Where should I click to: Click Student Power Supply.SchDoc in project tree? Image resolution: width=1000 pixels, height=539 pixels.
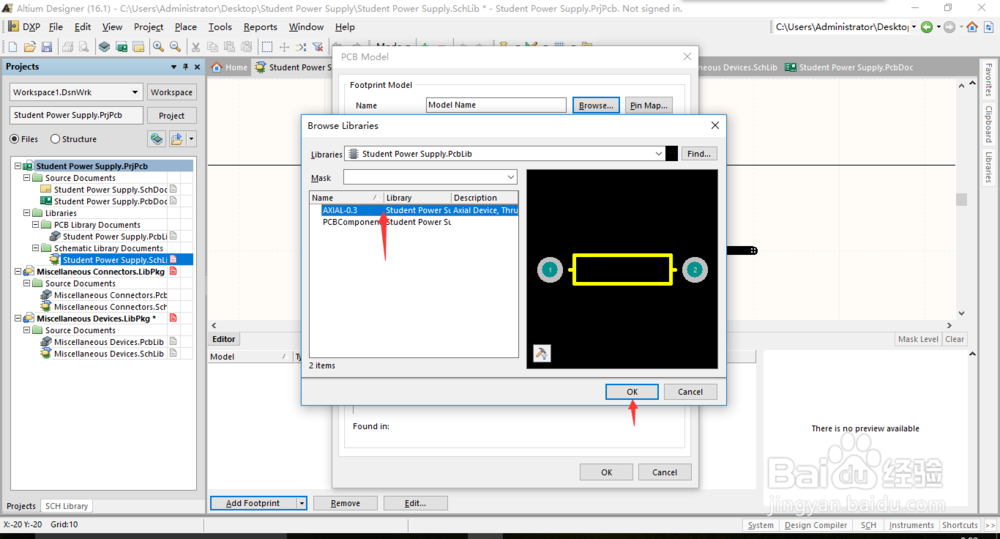tap(110, 189)
